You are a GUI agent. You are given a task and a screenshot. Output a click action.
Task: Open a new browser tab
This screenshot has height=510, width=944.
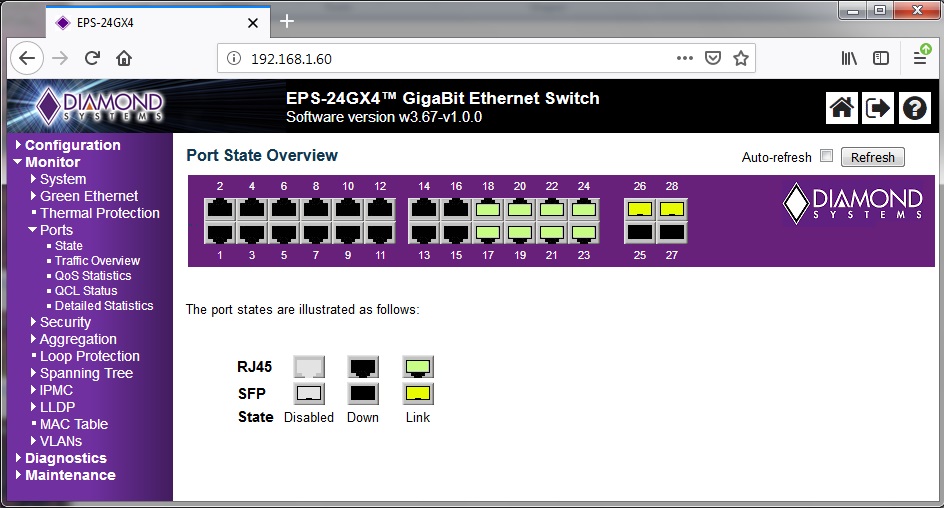[287, 21]
